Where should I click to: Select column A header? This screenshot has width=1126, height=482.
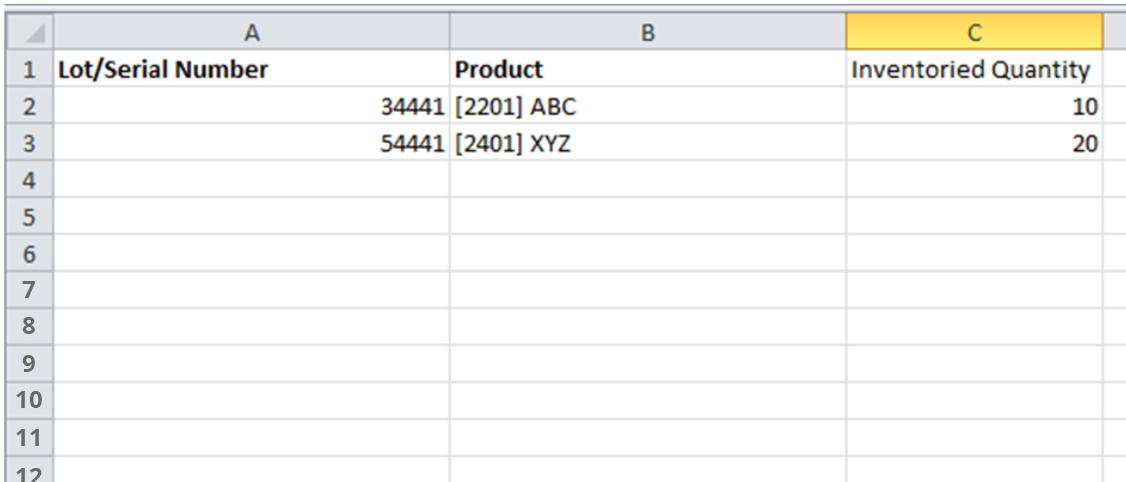tap(251, 33)
